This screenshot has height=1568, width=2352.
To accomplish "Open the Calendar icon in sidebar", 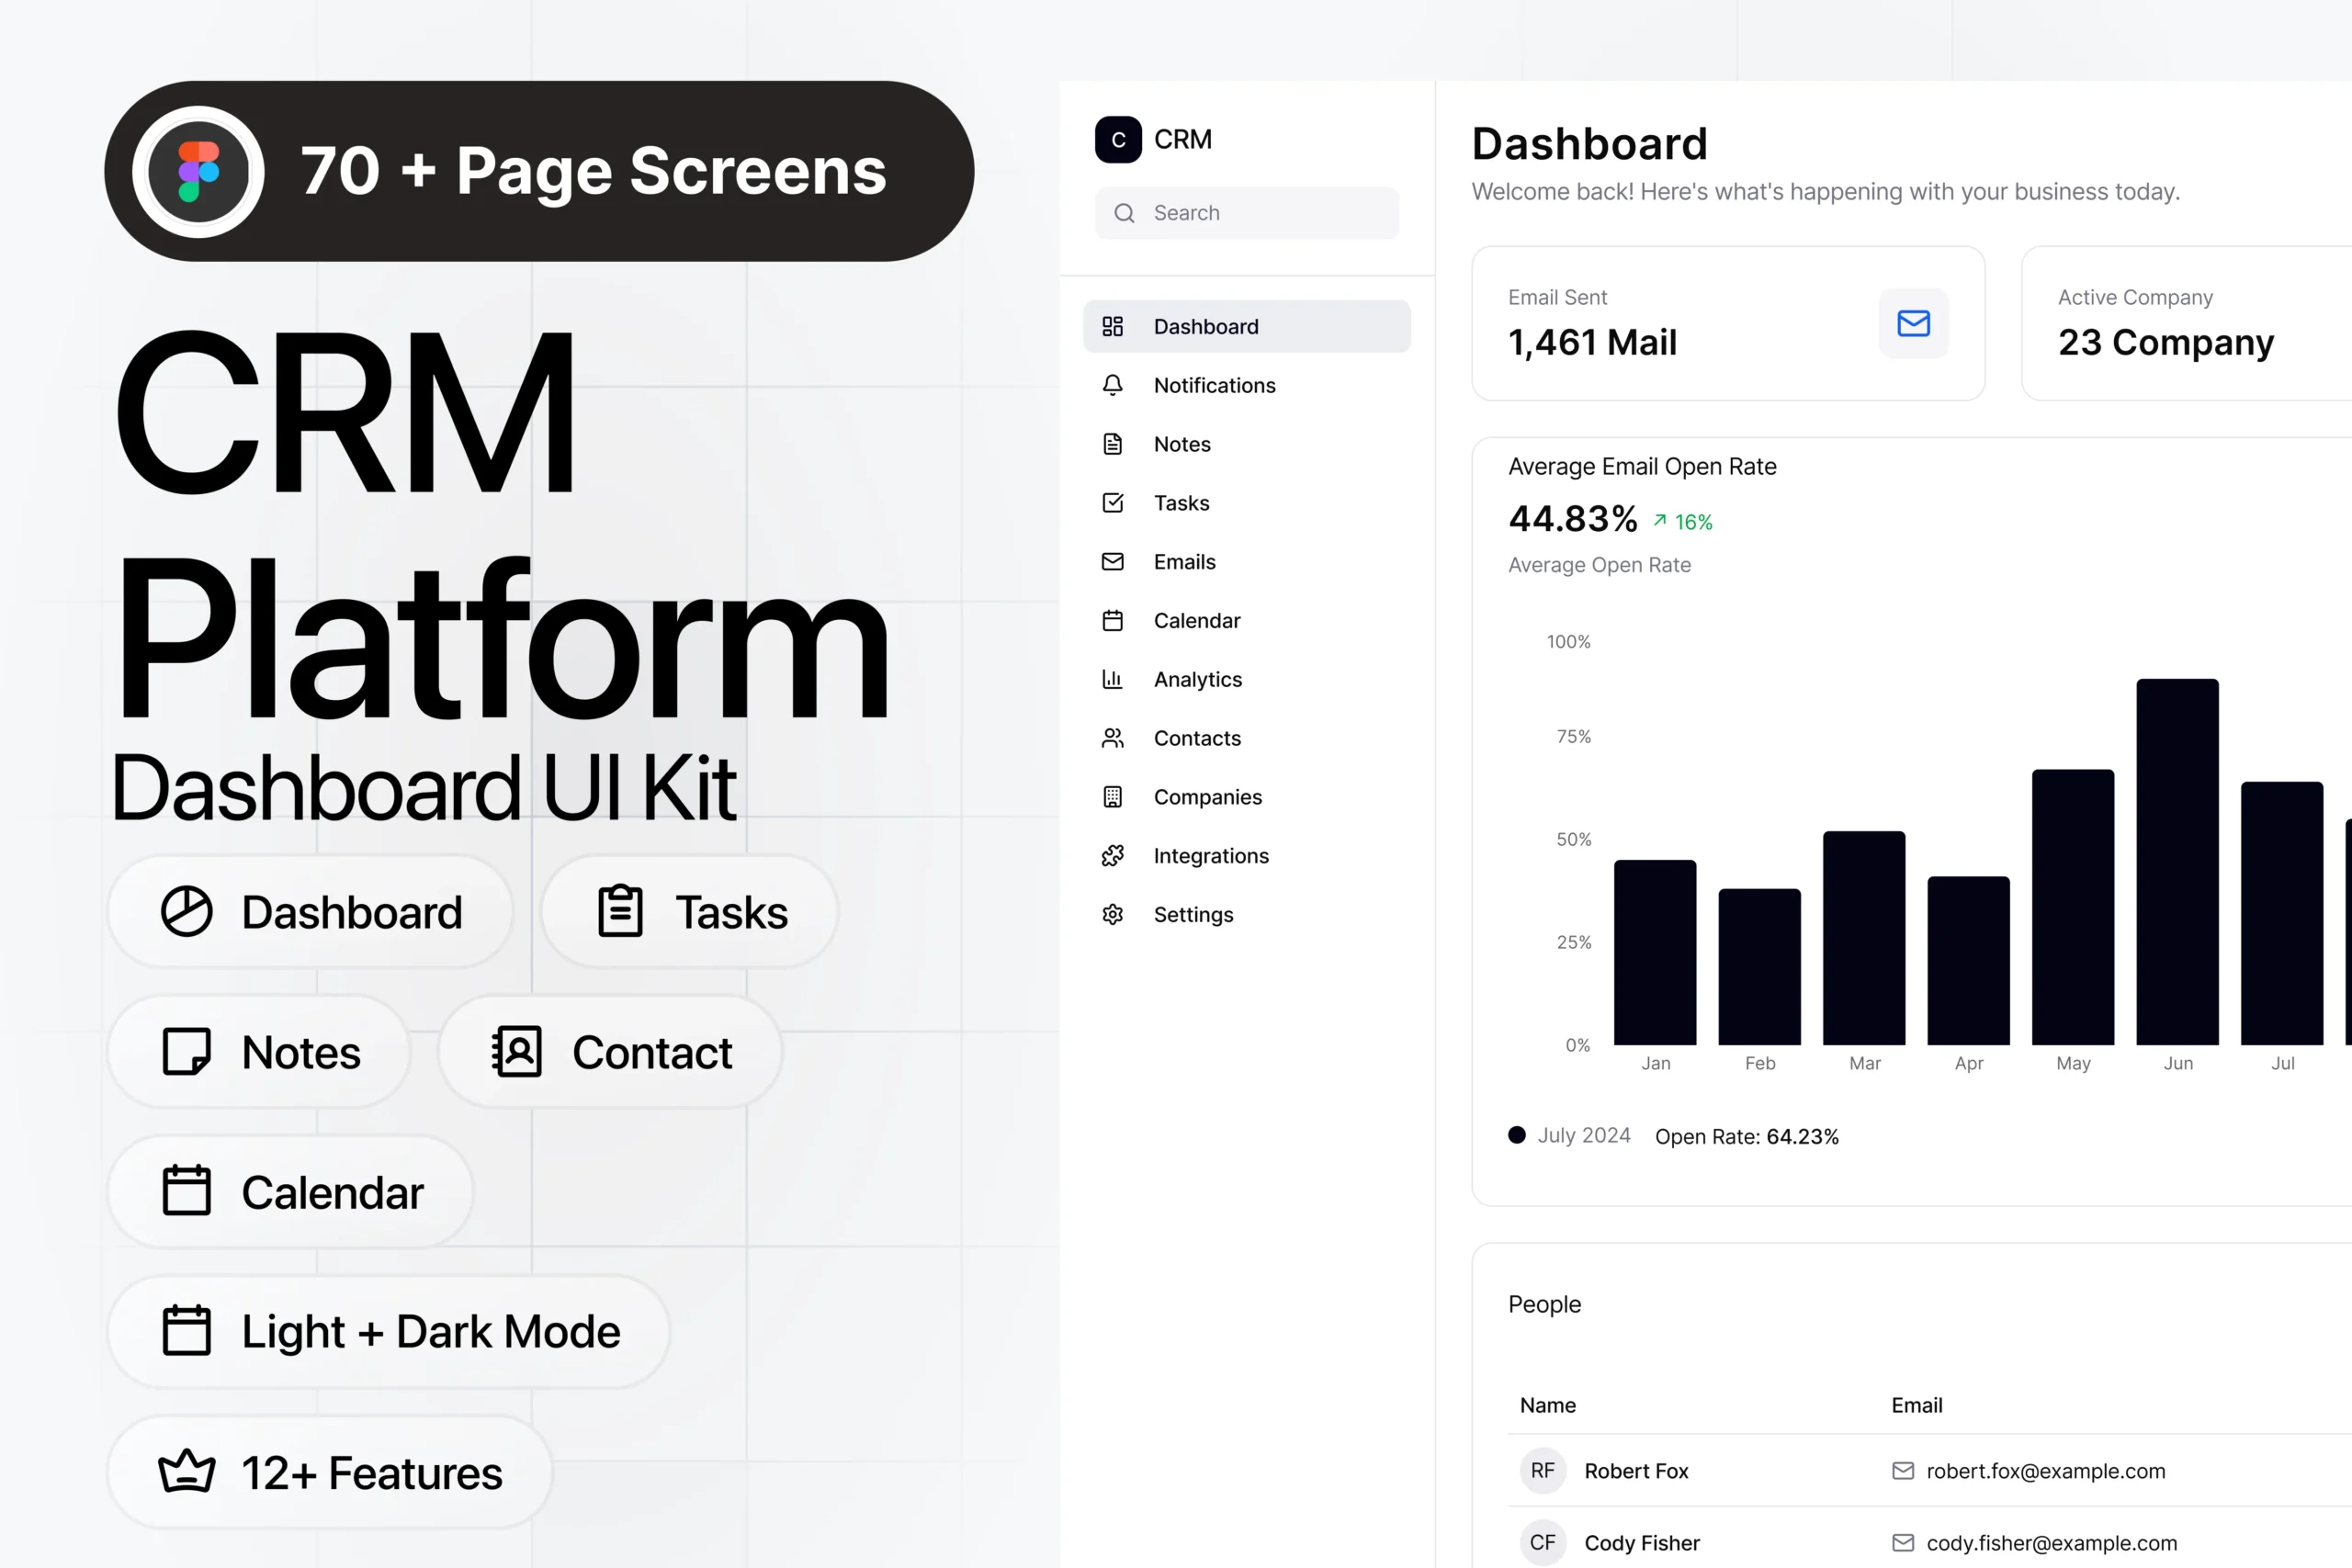I will pos(1112,620).
